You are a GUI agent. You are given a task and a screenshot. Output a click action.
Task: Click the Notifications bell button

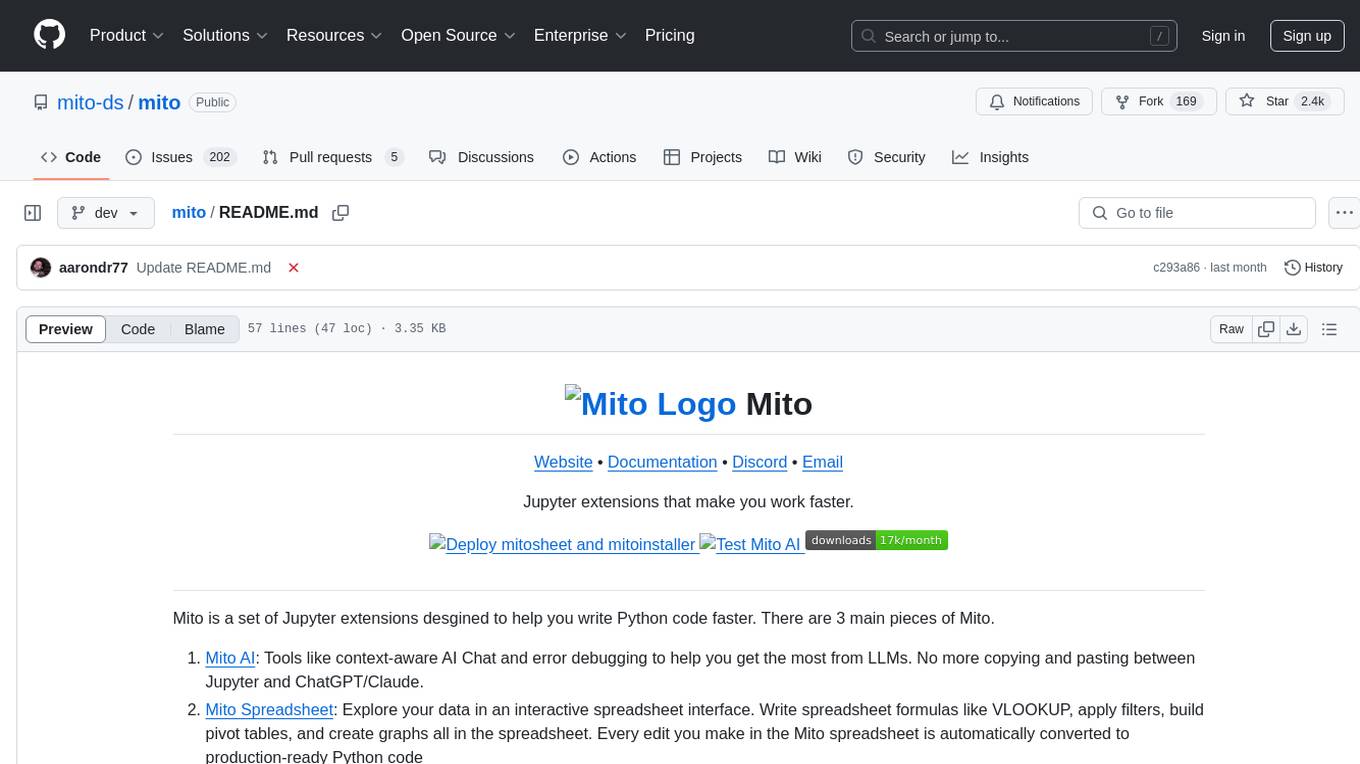[1034, 102]
